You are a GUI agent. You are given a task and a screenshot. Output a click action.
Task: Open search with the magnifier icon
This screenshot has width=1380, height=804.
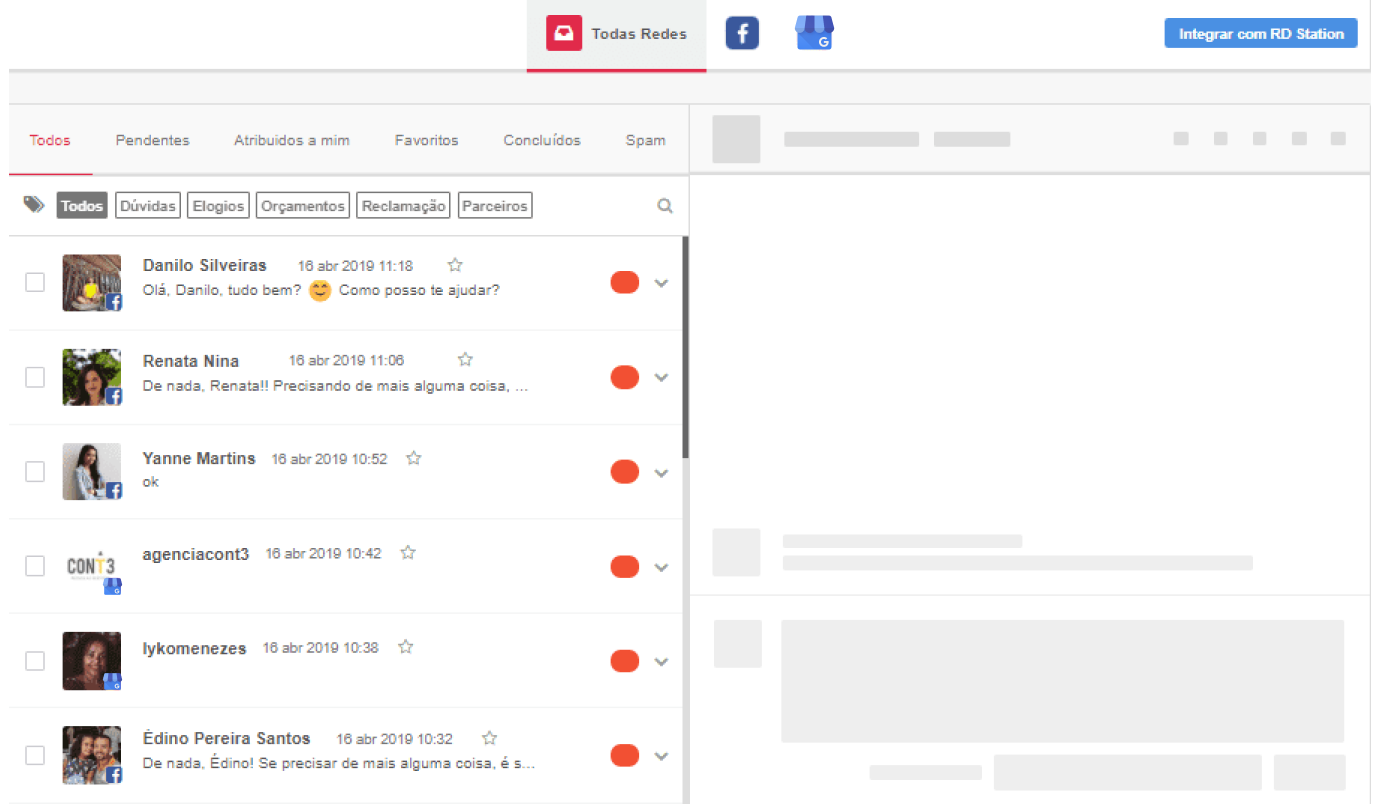point(665,205)
